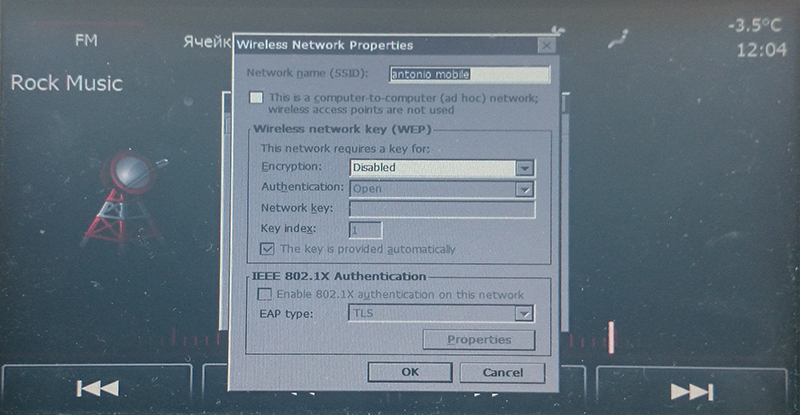Click the Key index field

pos(365,230)
